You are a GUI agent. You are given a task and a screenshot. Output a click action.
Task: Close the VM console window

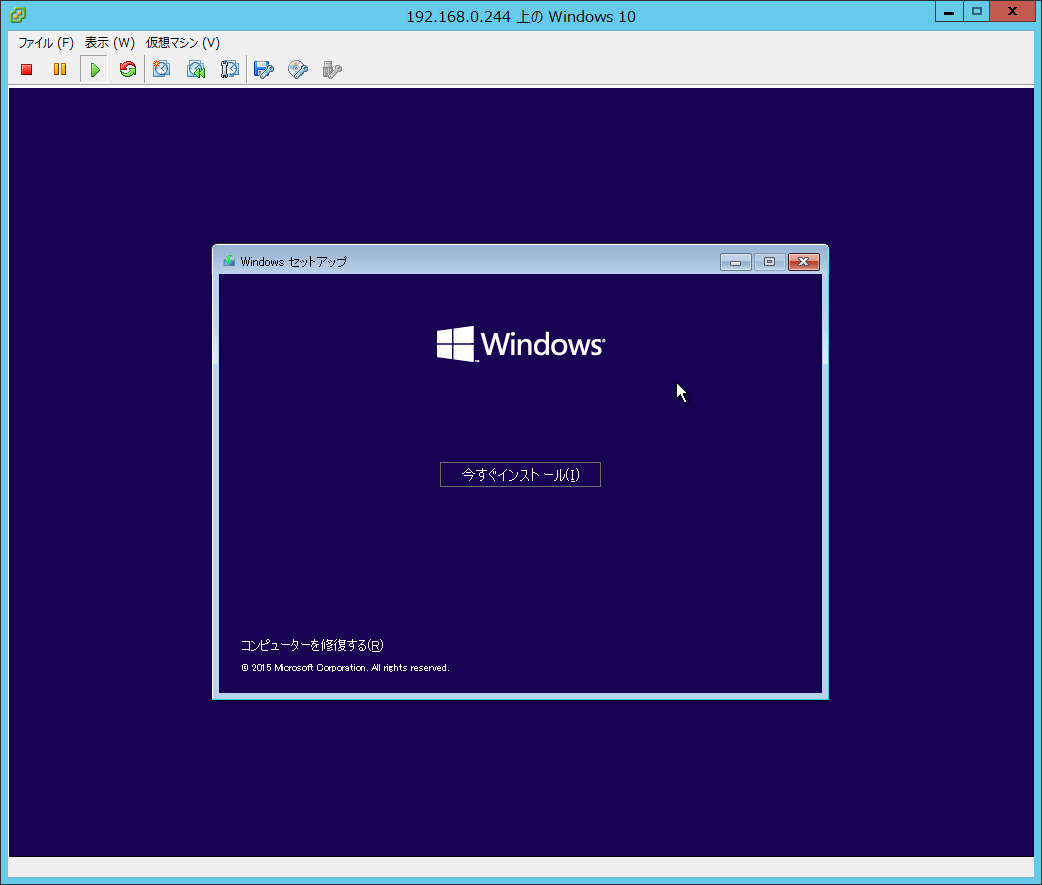click(x=1012, y=11)
